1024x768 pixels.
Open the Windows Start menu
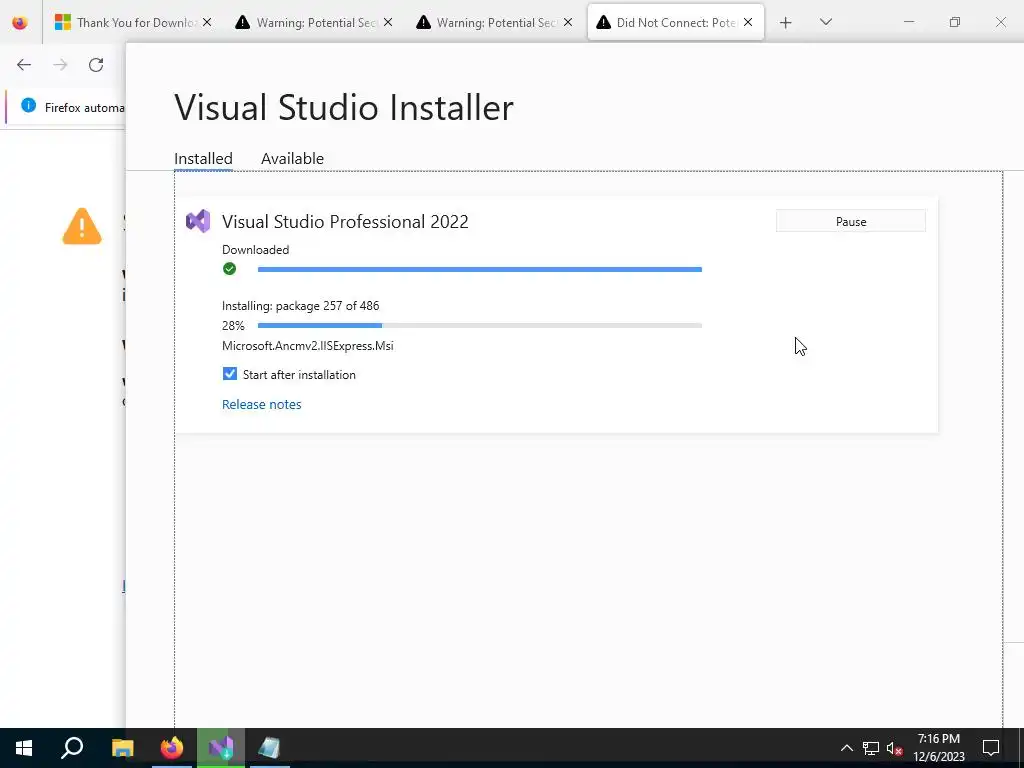pos(24,748)
